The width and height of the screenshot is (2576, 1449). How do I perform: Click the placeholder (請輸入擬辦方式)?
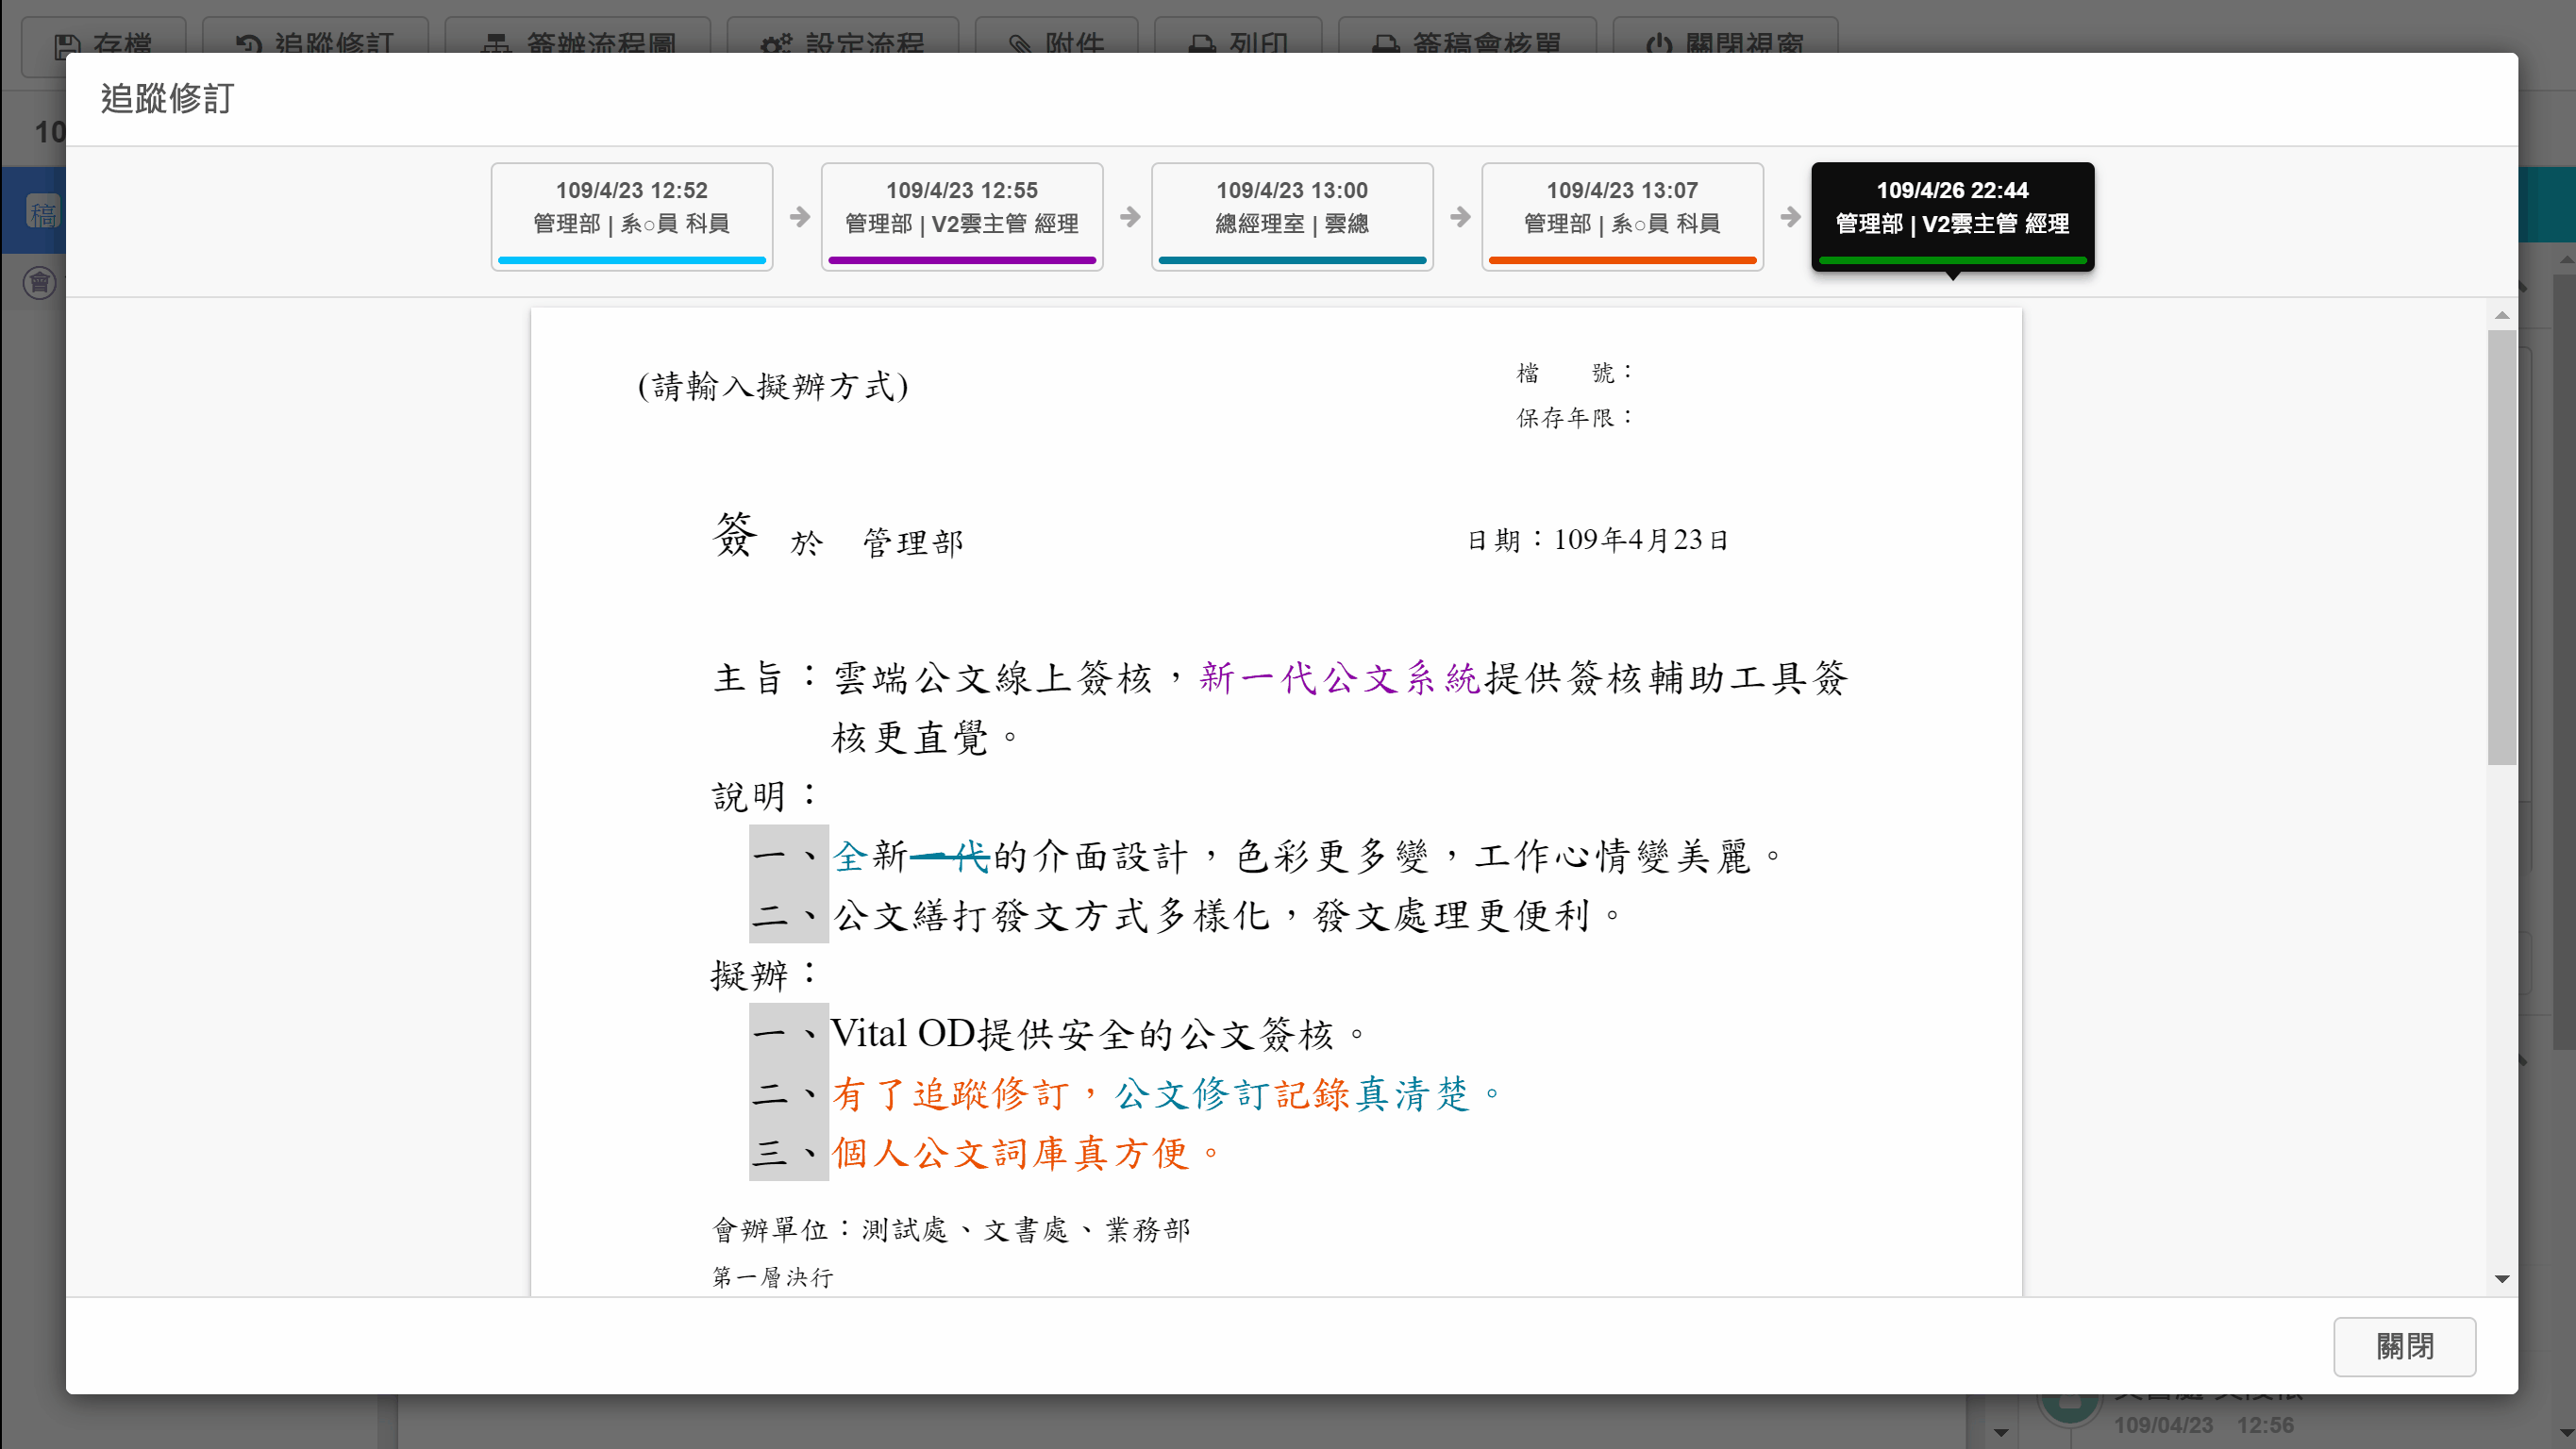tap(773, 386)
